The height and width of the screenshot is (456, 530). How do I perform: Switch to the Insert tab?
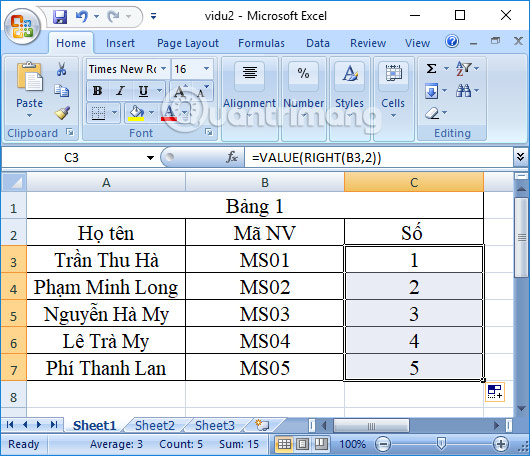point(120,43)
